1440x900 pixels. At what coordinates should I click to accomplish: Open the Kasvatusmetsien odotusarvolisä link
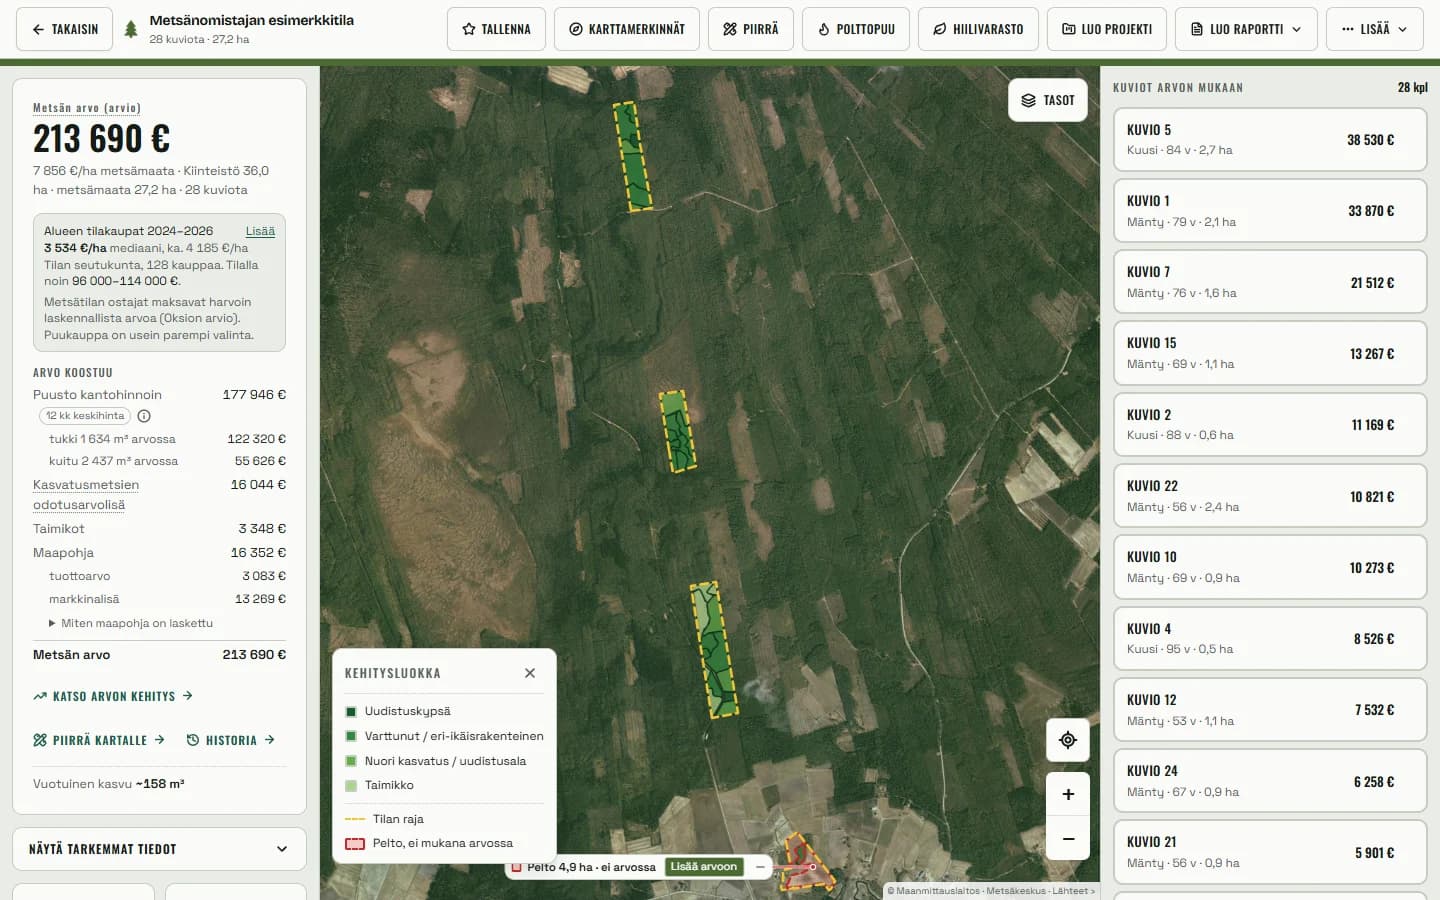click(86, 495)
